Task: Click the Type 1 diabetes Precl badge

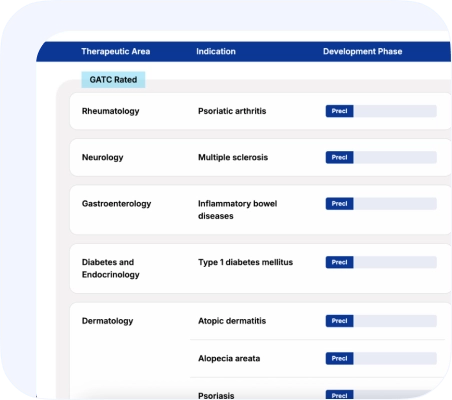Action: click(x=339, y=262)
